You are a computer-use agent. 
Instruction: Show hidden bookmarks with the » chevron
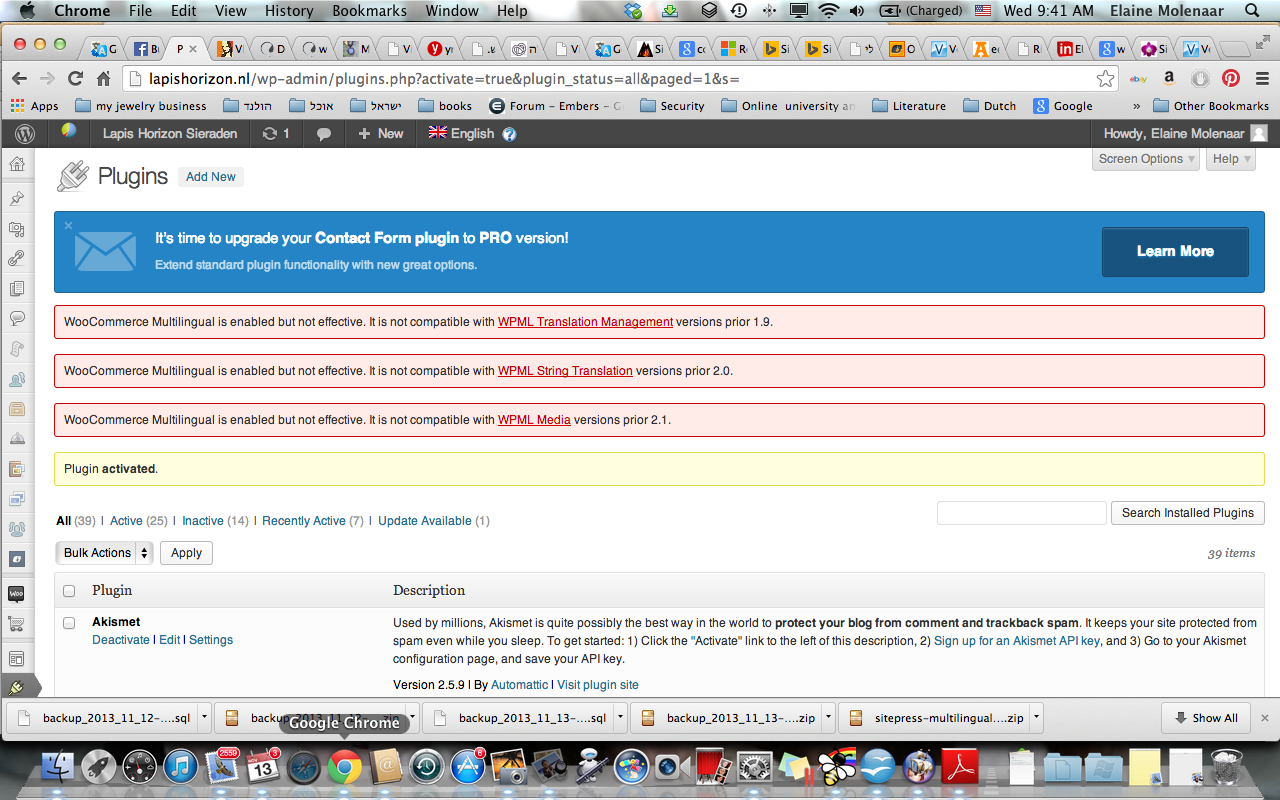pyautogui.click(x=1136, y=106)
